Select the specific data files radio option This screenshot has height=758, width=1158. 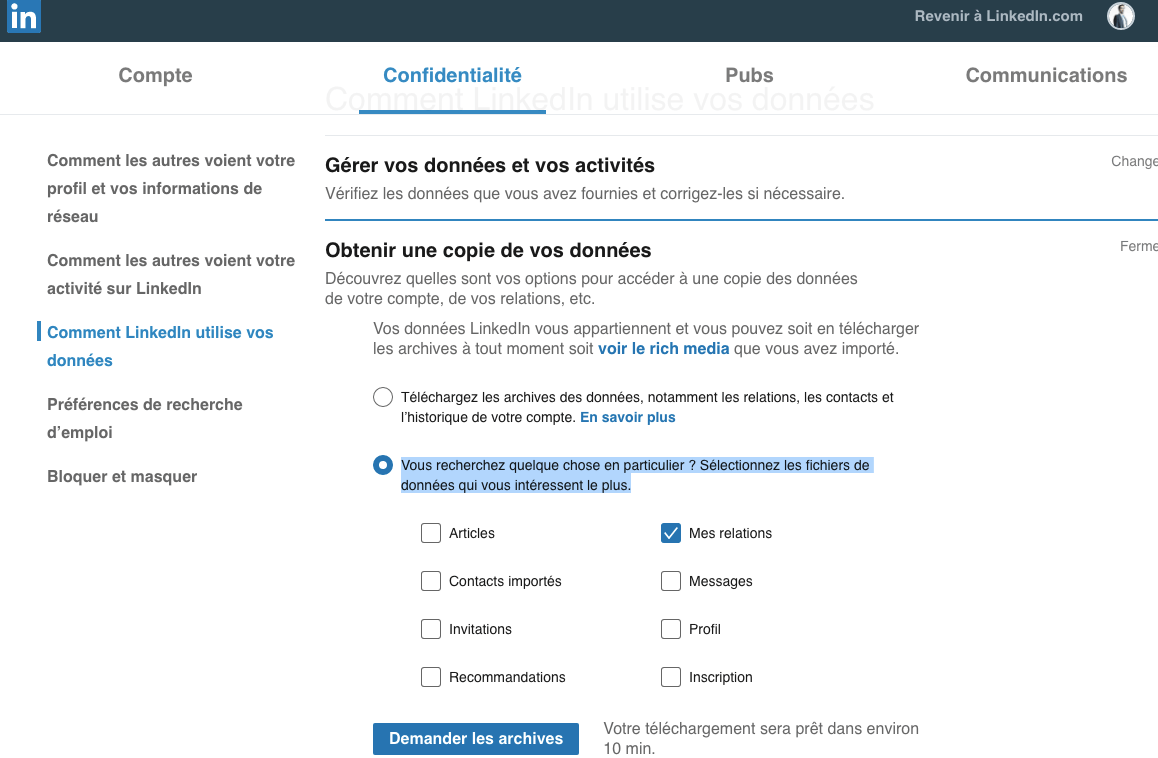point(383,465)
